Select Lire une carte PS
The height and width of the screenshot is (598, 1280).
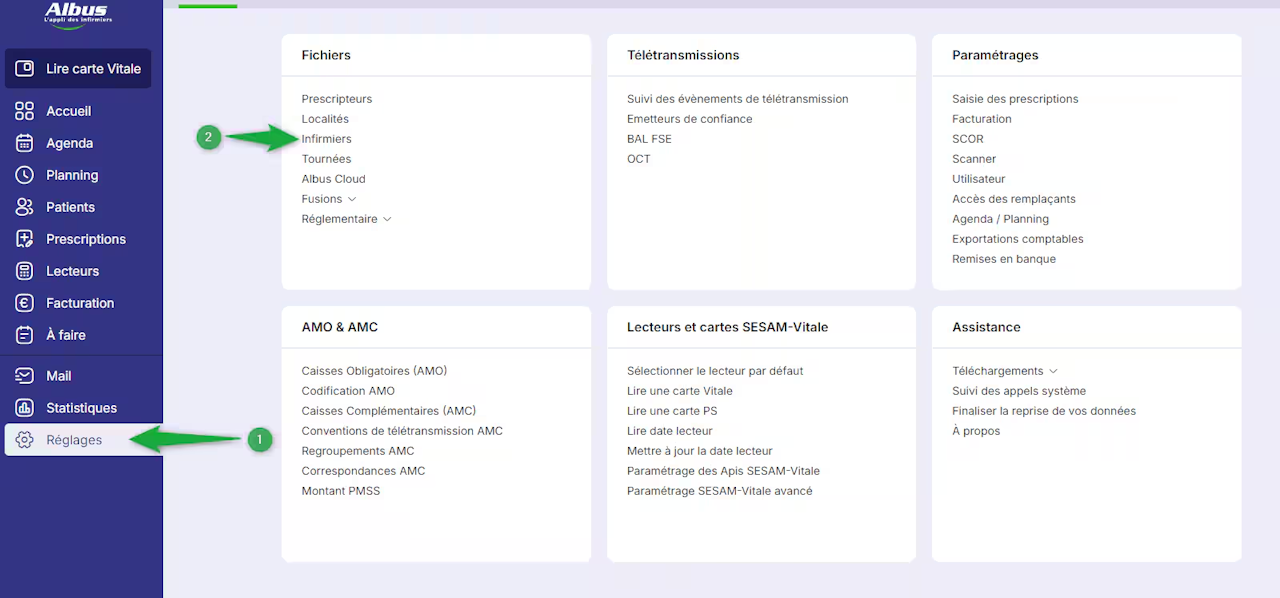point(671,411)
